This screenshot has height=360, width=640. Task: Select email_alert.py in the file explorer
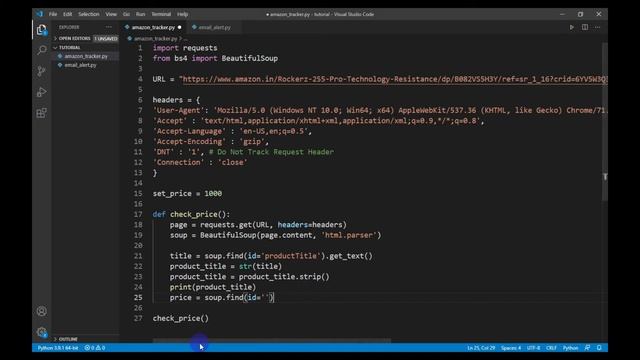click(x=80, y=65)
